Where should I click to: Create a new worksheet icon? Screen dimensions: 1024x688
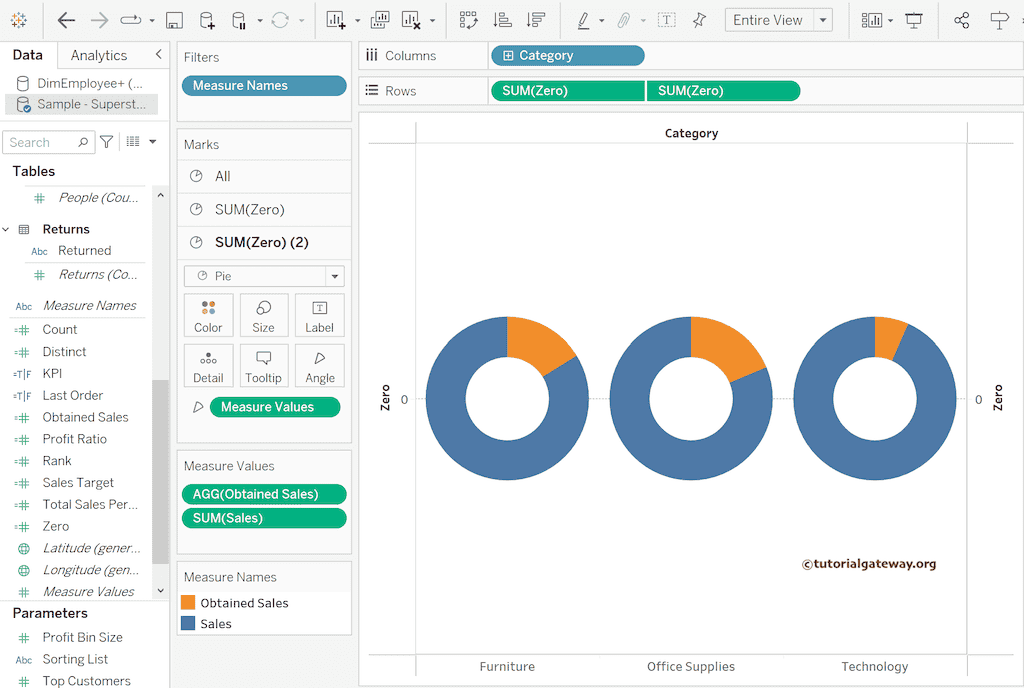336,20
